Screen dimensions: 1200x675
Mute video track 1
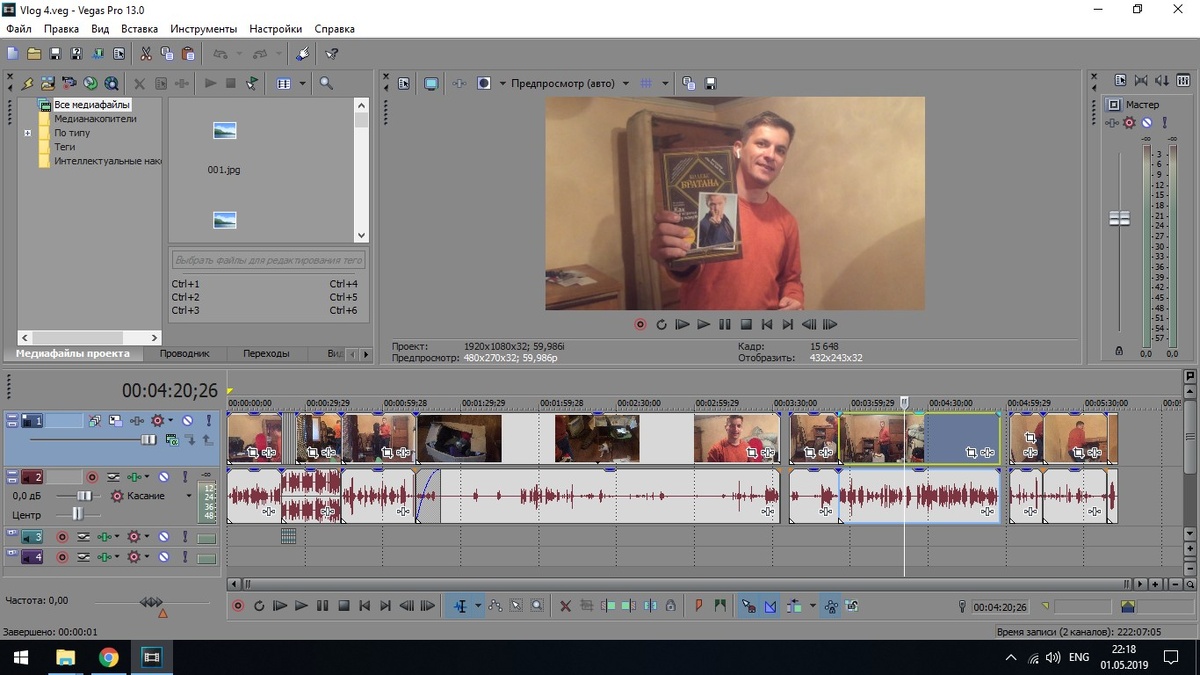point(187,421)
